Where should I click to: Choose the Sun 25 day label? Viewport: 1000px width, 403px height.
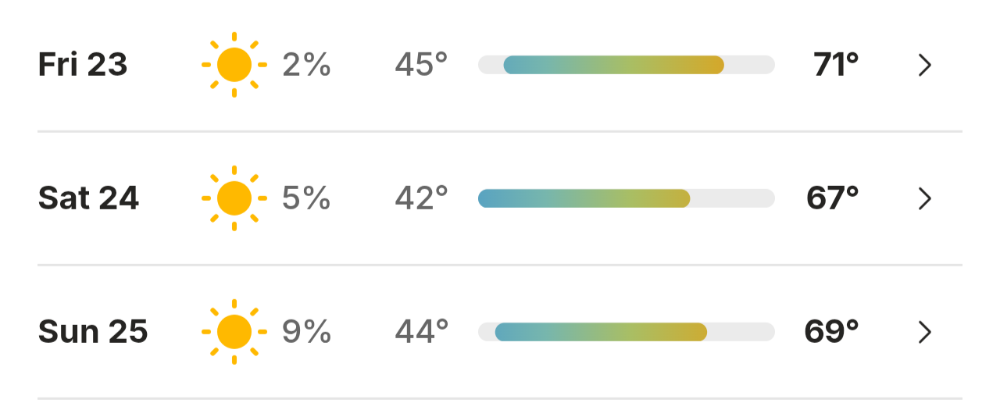tap(93, 332)
